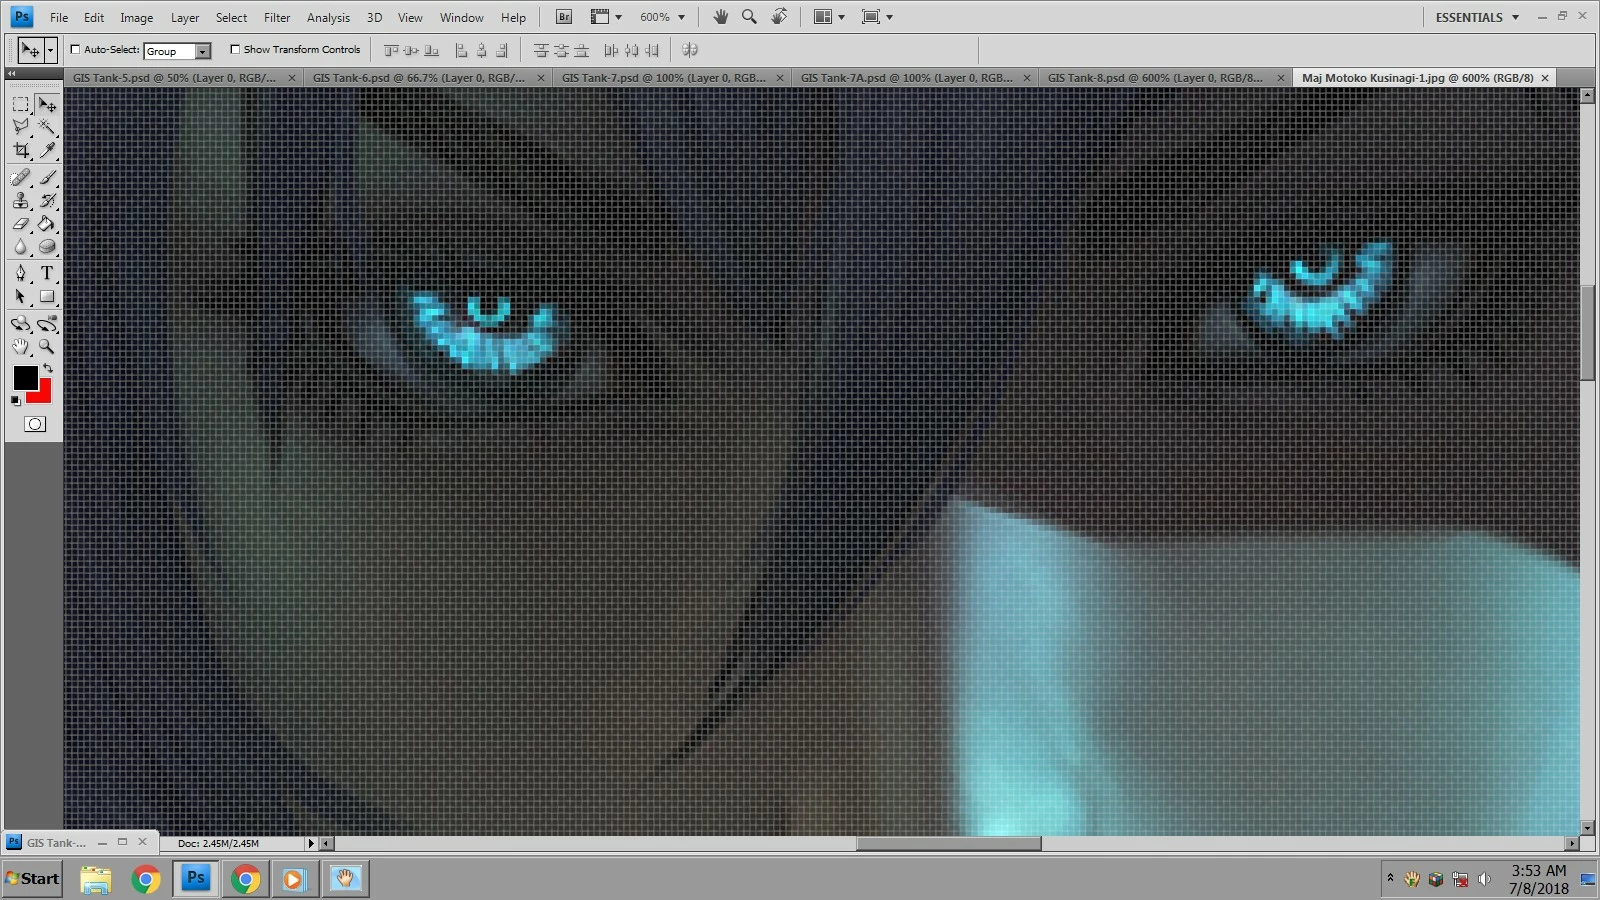This screenshot has width=1600, height=900.
Task: Select the History Brush tool
Action: [x=47, y=201]
